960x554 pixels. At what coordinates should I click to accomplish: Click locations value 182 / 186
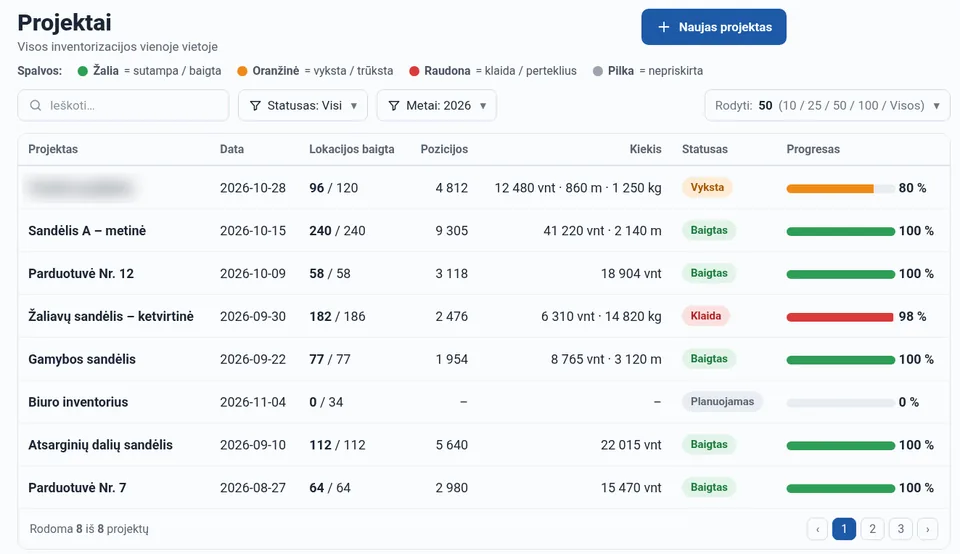click(x=337, y=316)
